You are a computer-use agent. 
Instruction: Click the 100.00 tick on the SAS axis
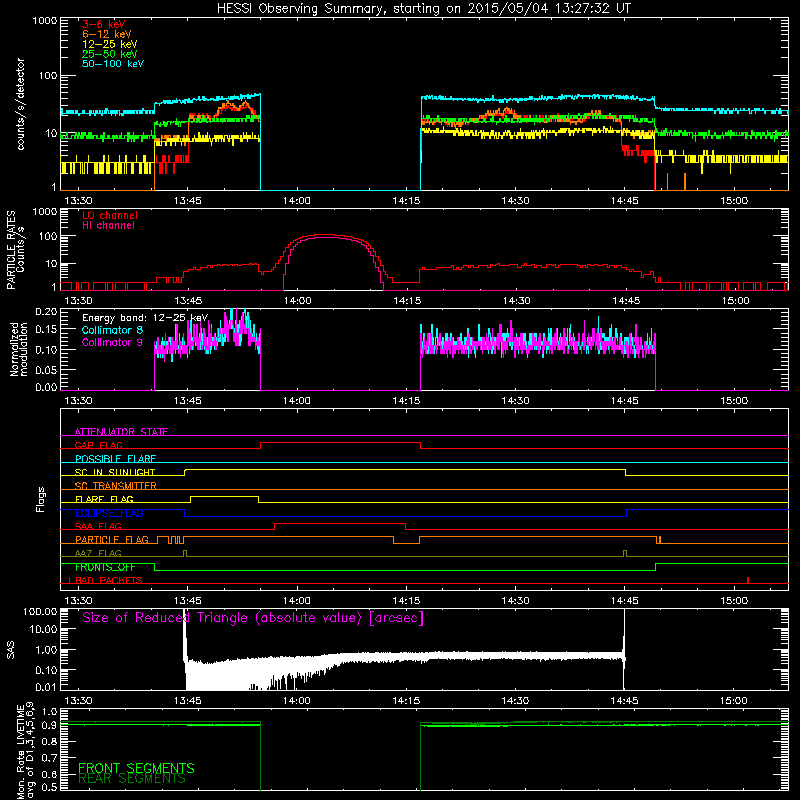(40, 611)
